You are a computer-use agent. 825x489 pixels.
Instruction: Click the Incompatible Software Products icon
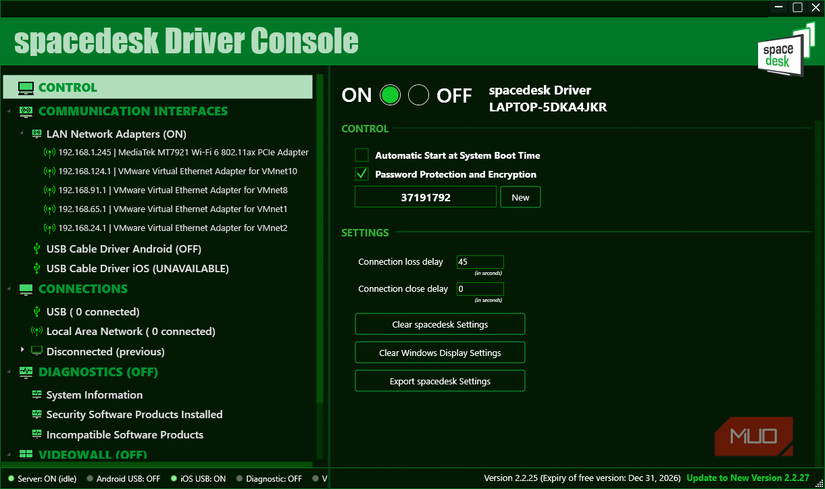click(x=36, y=434)
